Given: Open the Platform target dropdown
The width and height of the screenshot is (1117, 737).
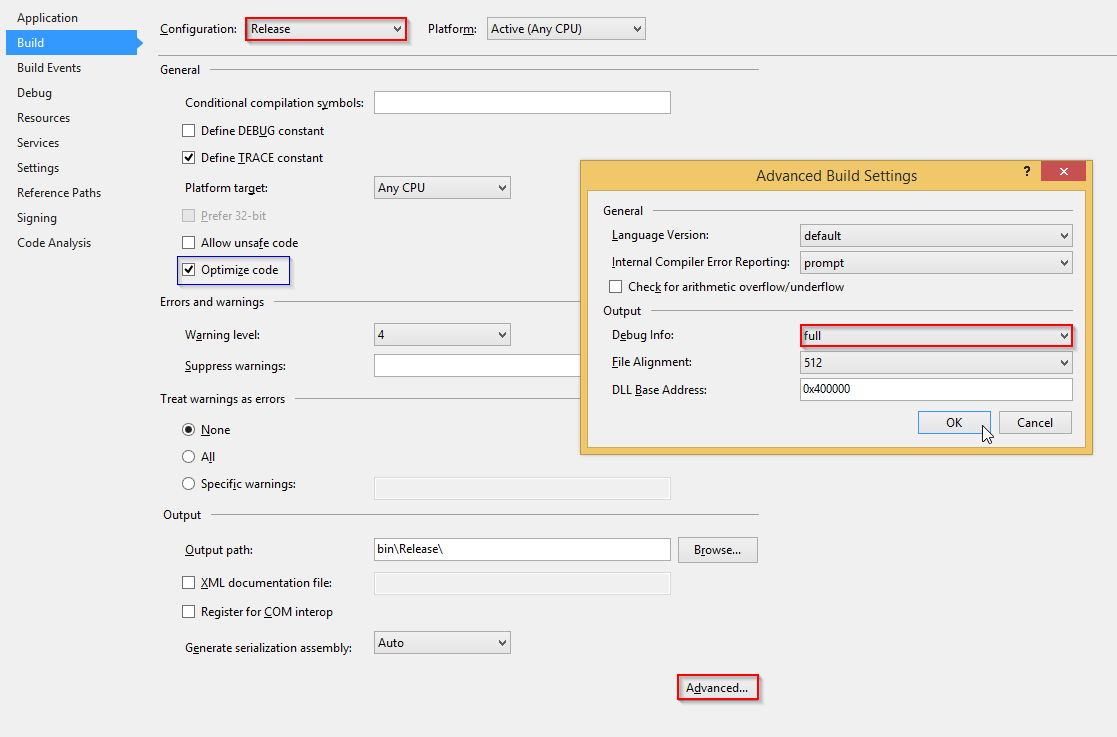Looking at the screenshot, I should tap(442, 188).
